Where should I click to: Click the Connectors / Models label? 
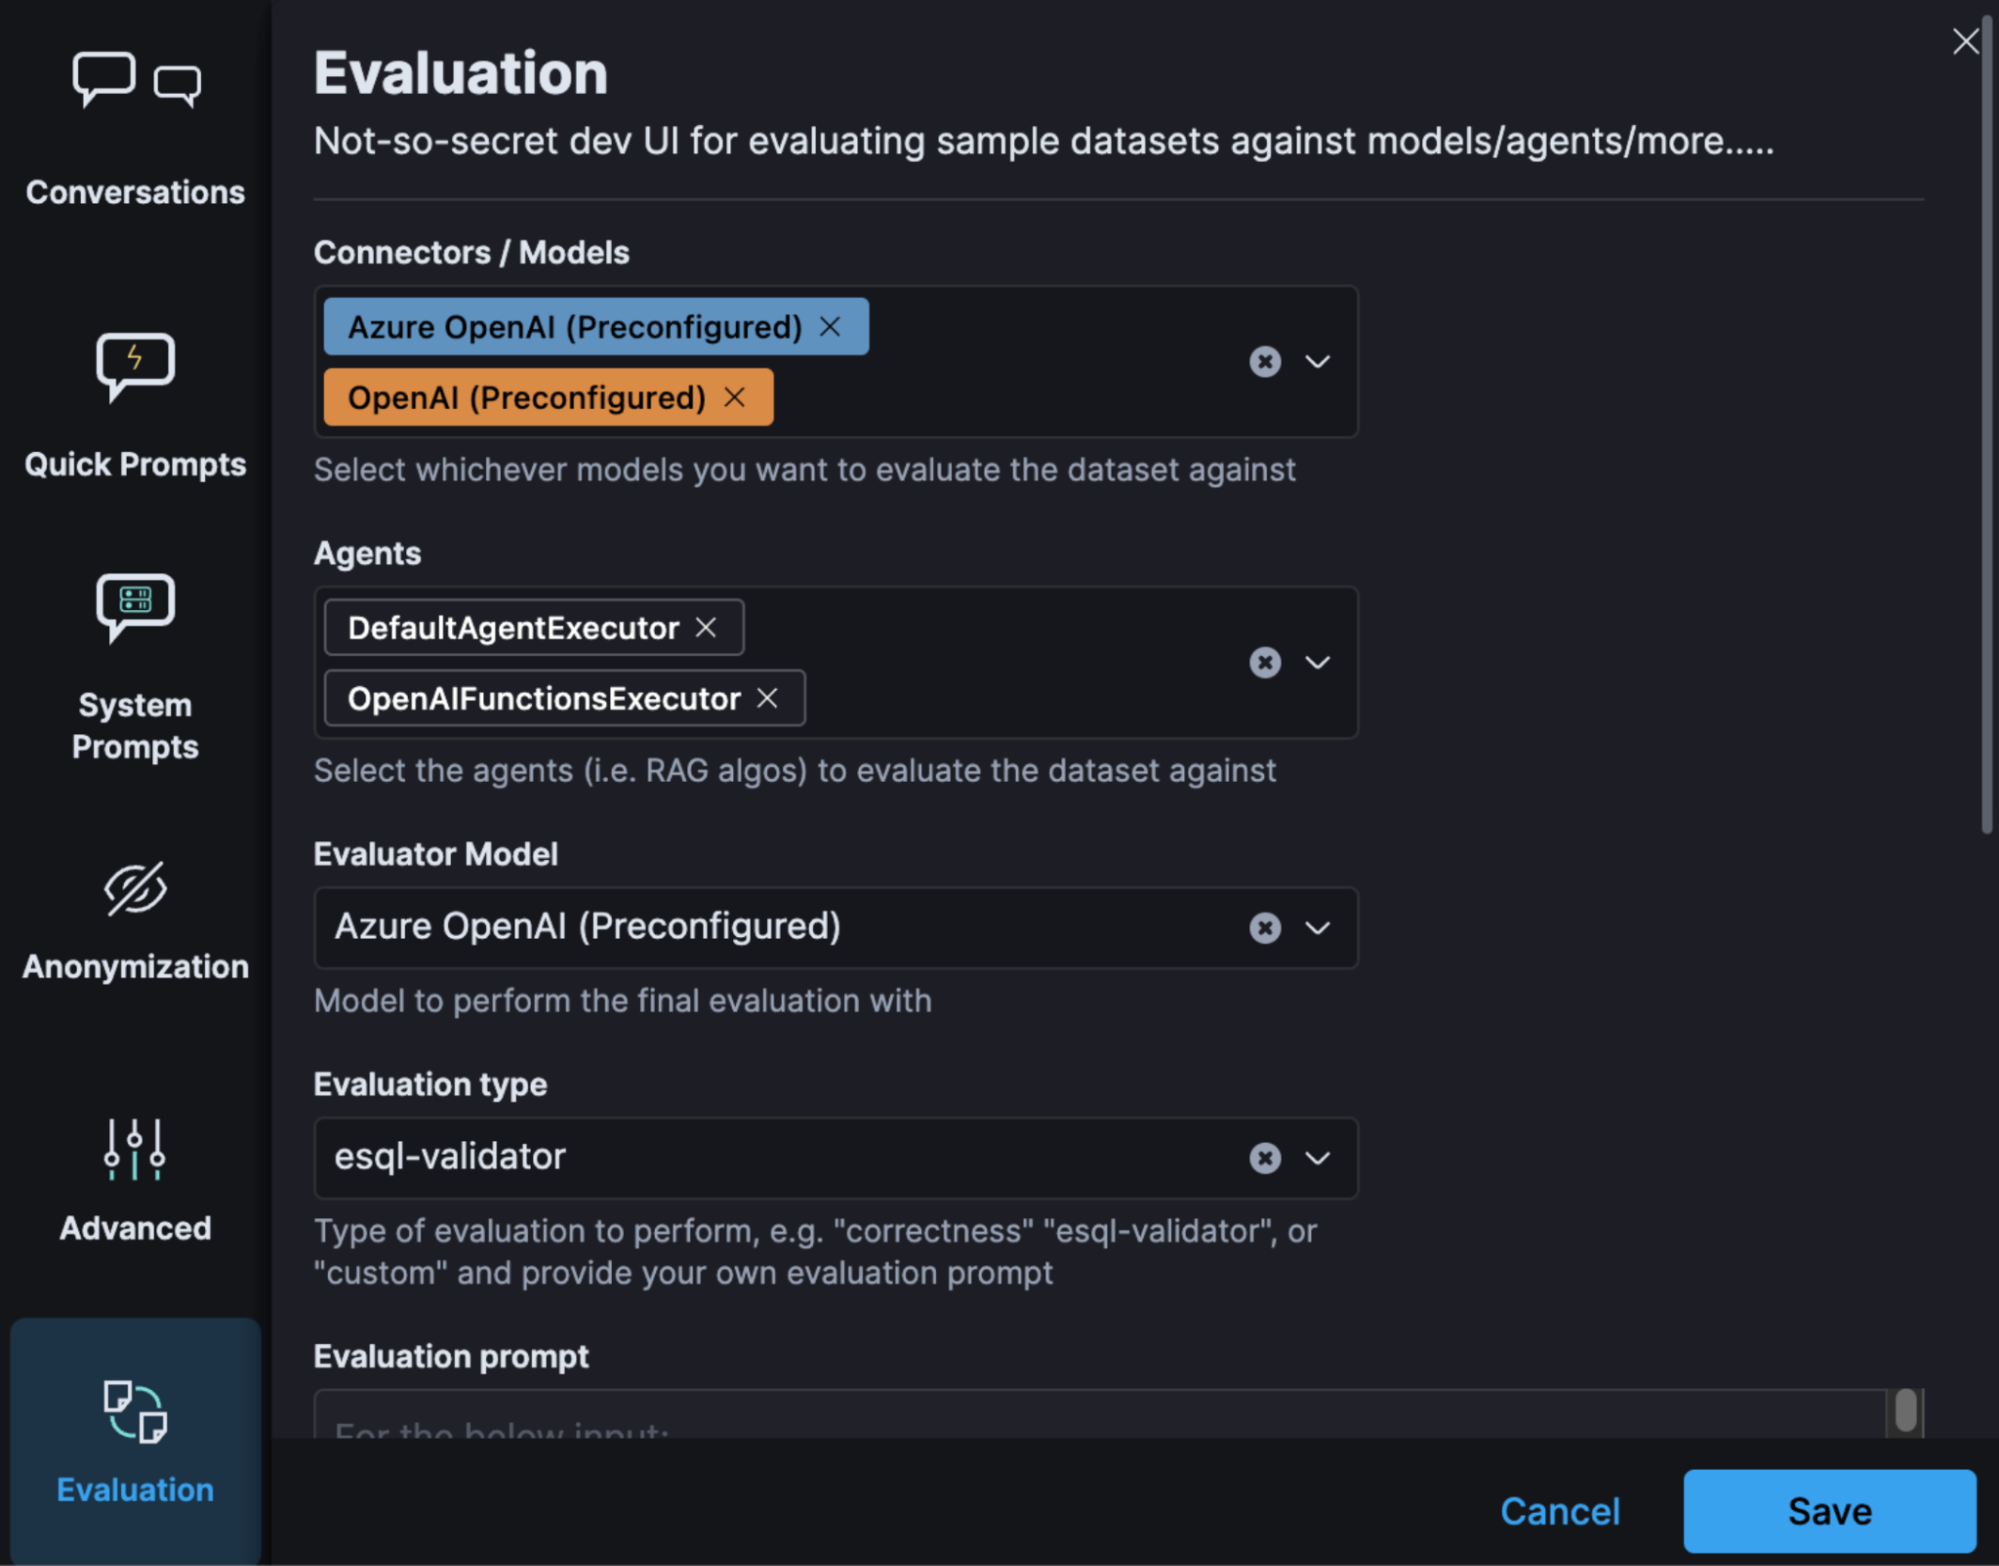(471, 253)
